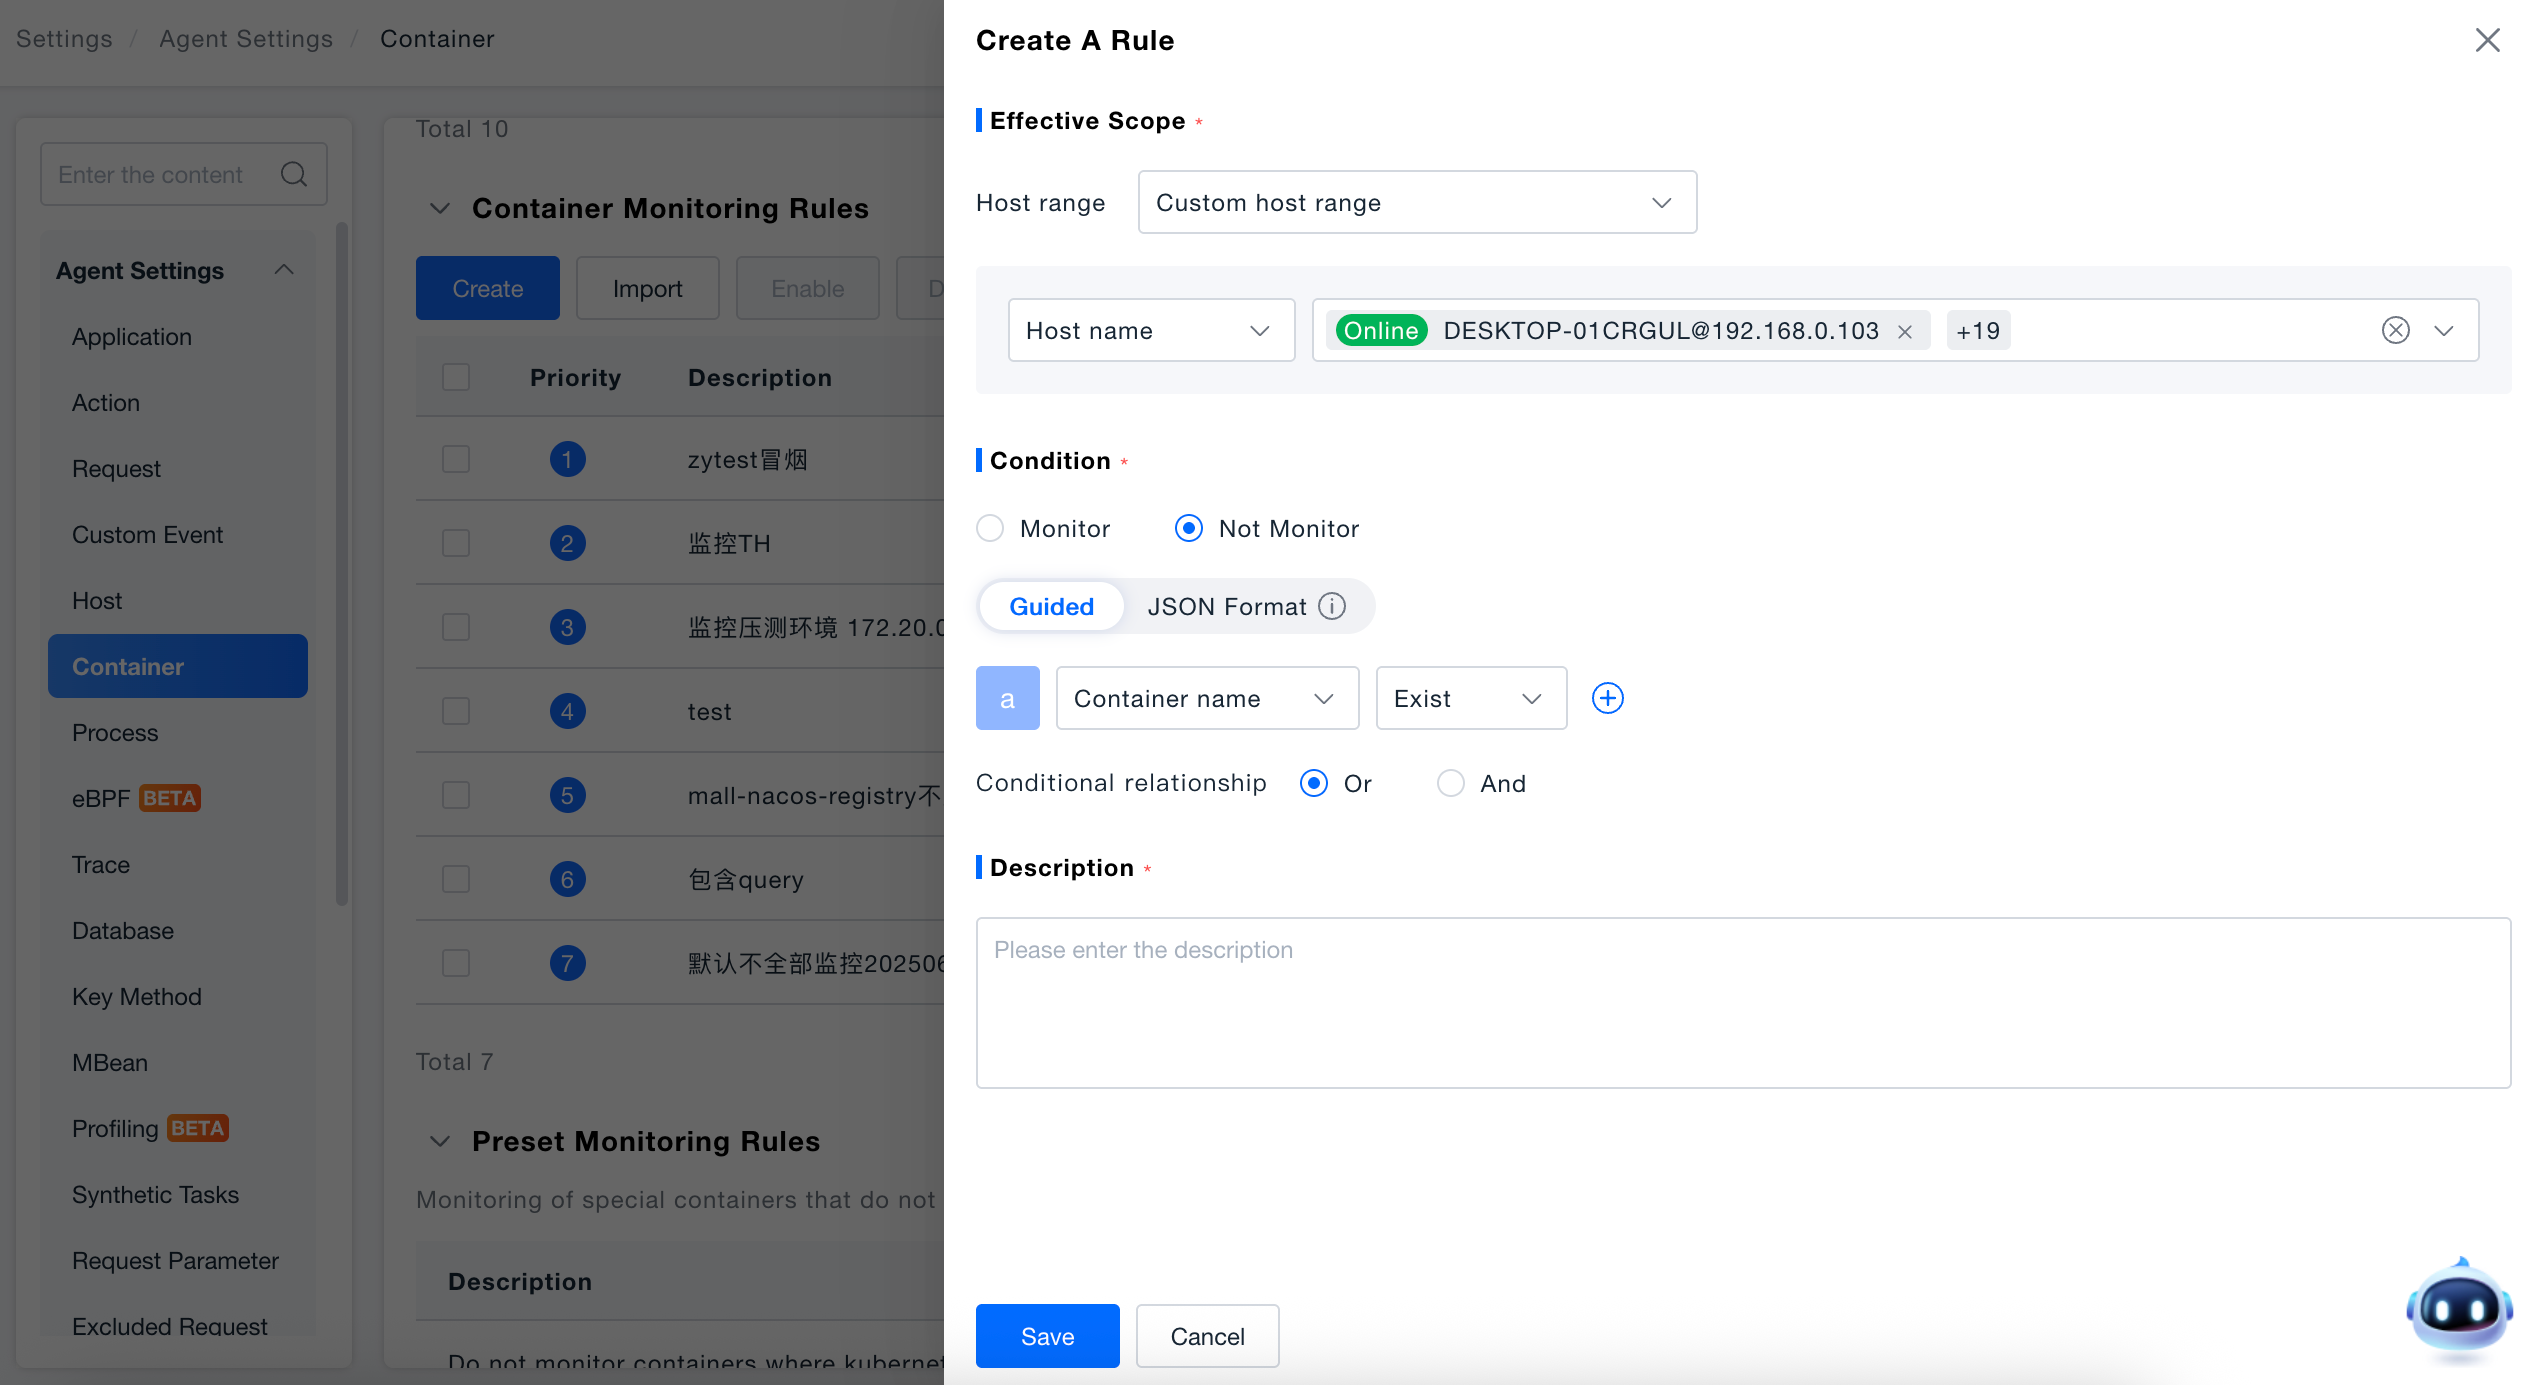The height and width of the screenshot is (1386, 2522).
Task: Click the Save button
Action: [1047, 1336]
